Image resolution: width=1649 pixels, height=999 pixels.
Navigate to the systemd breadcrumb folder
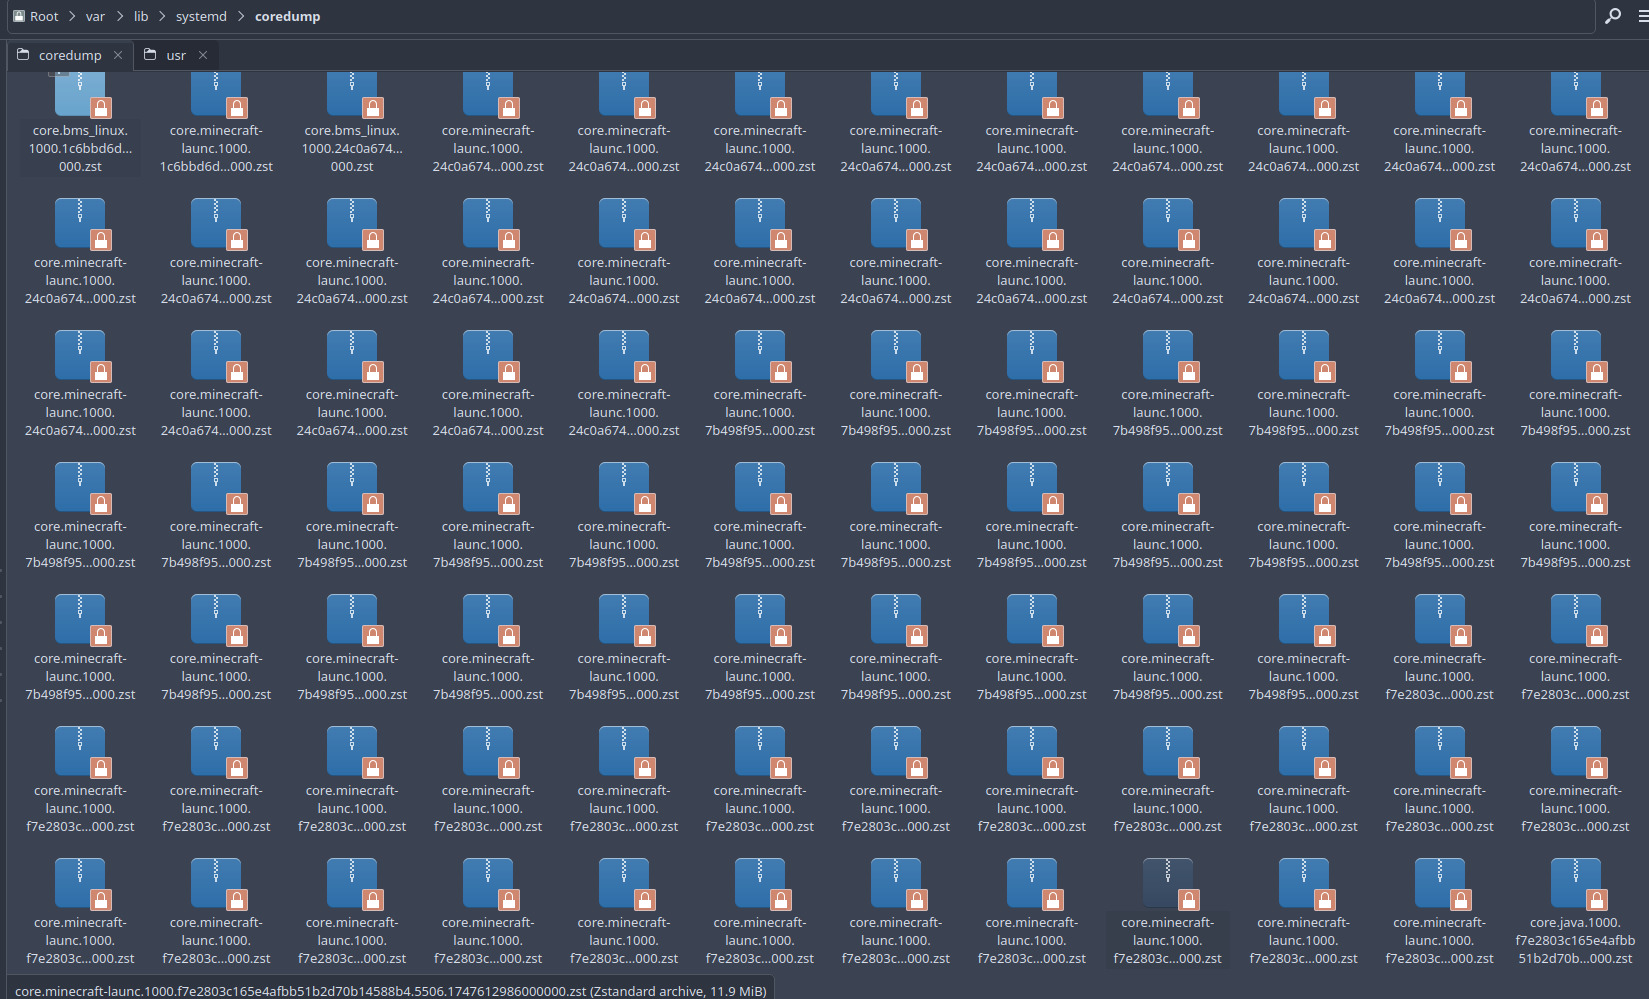click(201, 16)
